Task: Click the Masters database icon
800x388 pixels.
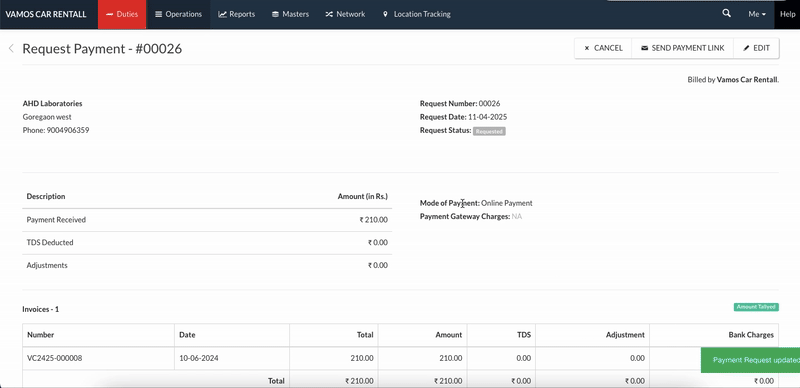Action: coord(276,14)
